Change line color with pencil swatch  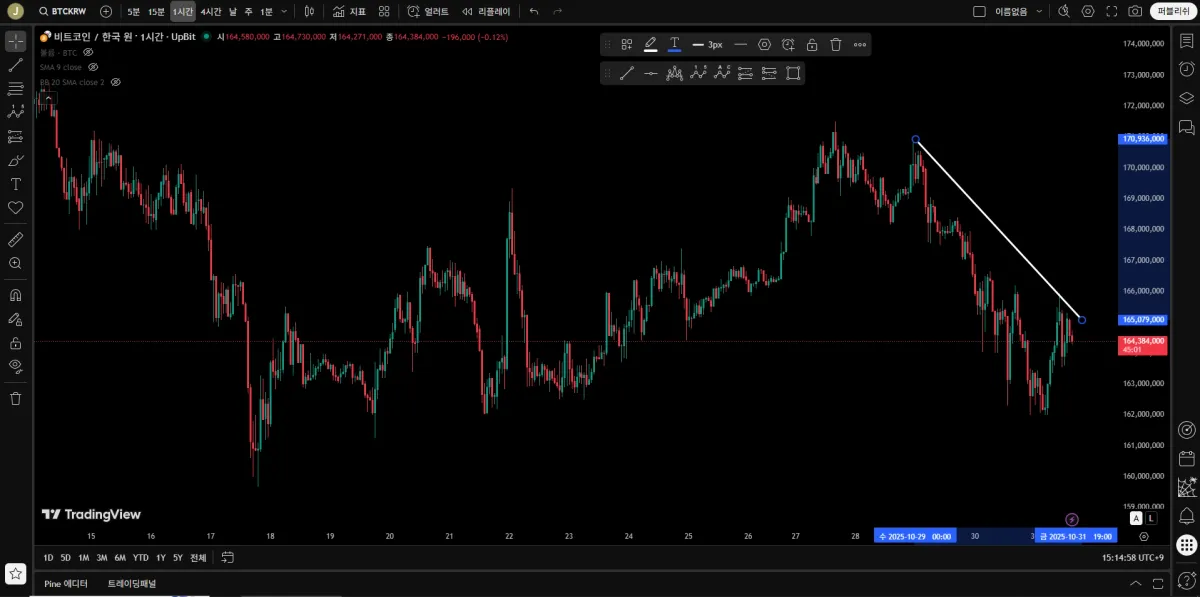650,44
